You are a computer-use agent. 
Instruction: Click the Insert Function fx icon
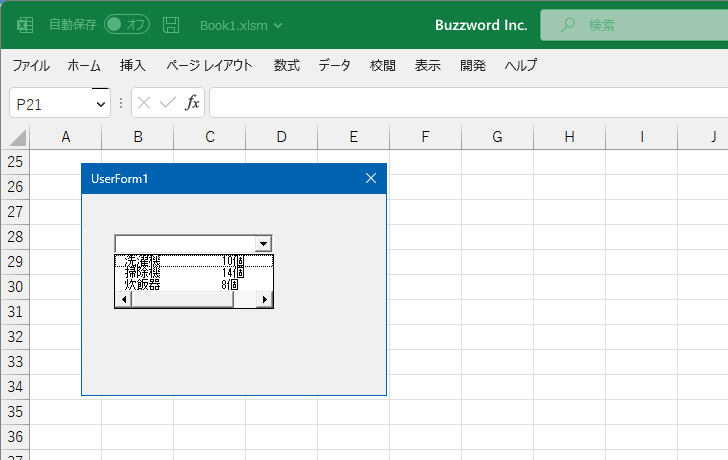click(192, 102)
